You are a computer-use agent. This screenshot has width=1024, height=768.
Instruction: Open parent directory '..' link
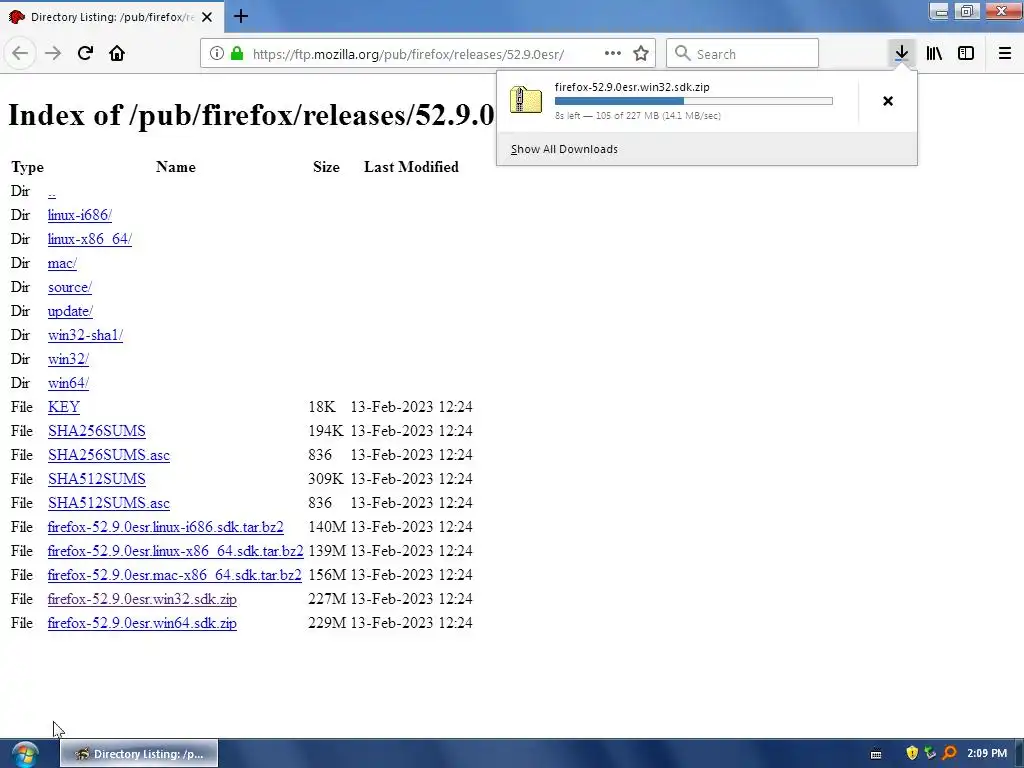click(x=52, y=192)
